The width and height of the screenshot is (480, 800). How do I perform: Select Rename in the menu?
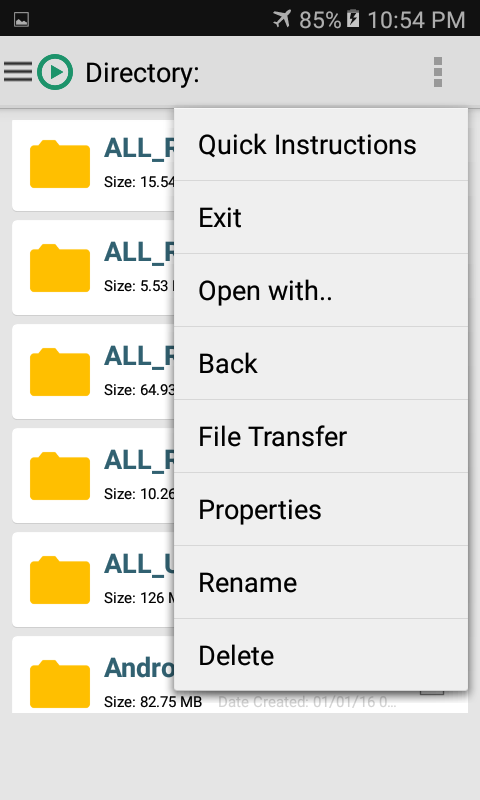(321, 582)
